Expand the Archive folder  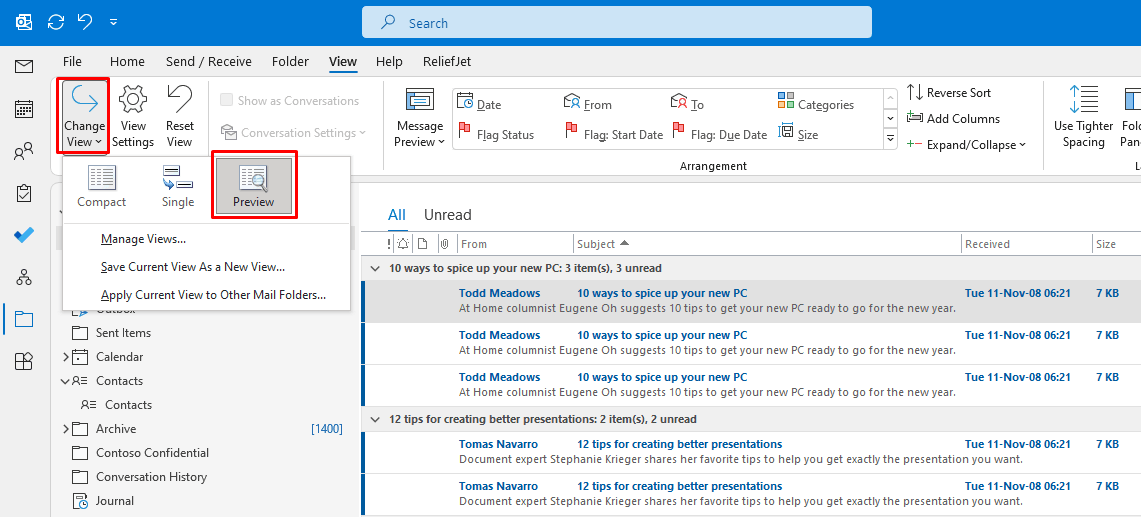tap(65, 429)
